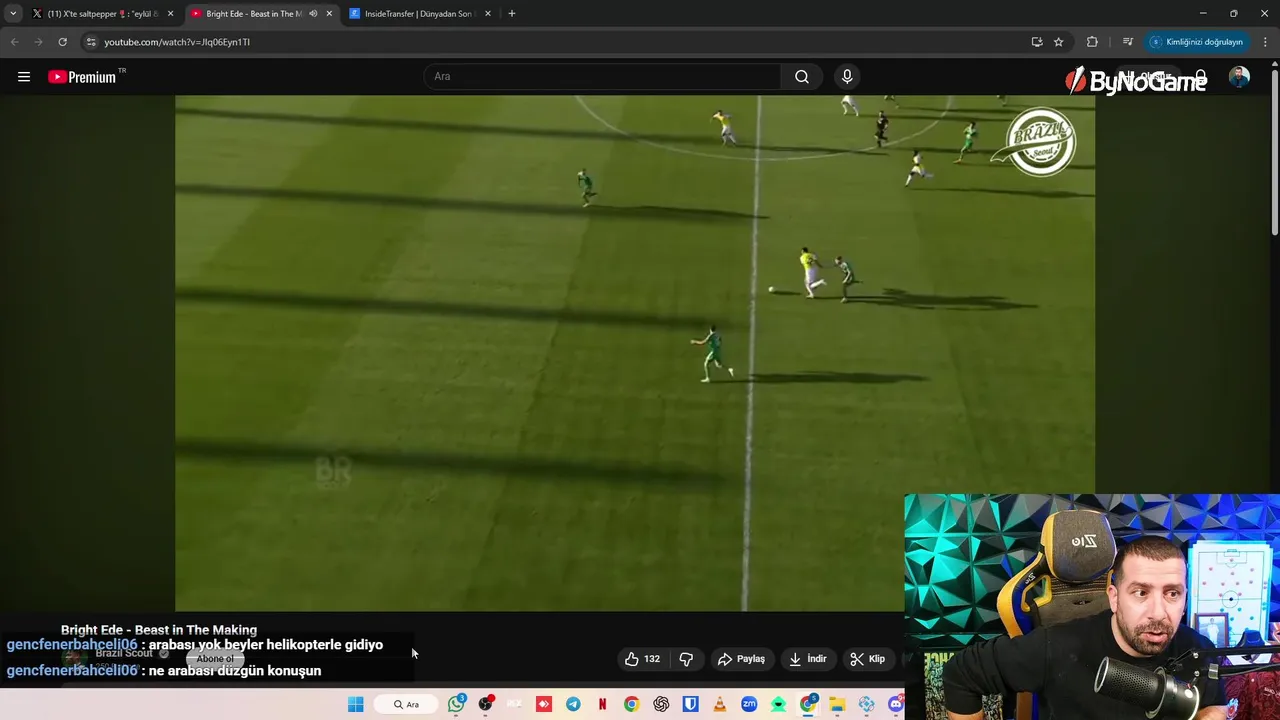Open a new browser tab
This screenshot has height=720, width=1280.
pos(512,14)
